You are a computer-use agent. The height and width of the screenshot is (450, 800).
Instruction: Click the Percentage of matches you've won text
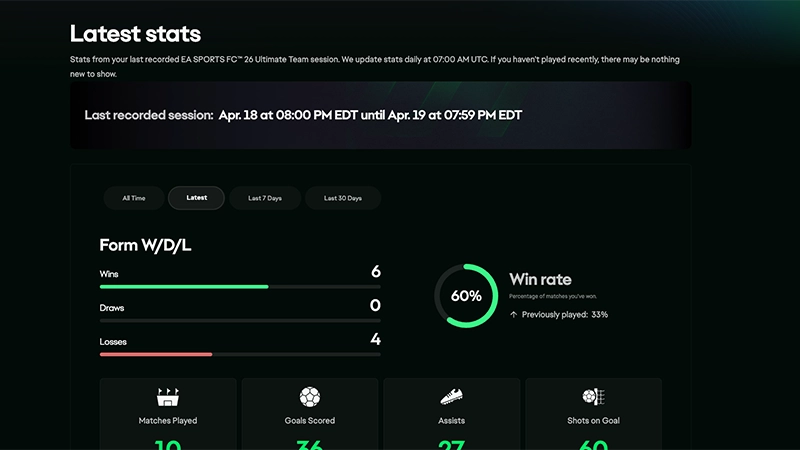point(553,296)
